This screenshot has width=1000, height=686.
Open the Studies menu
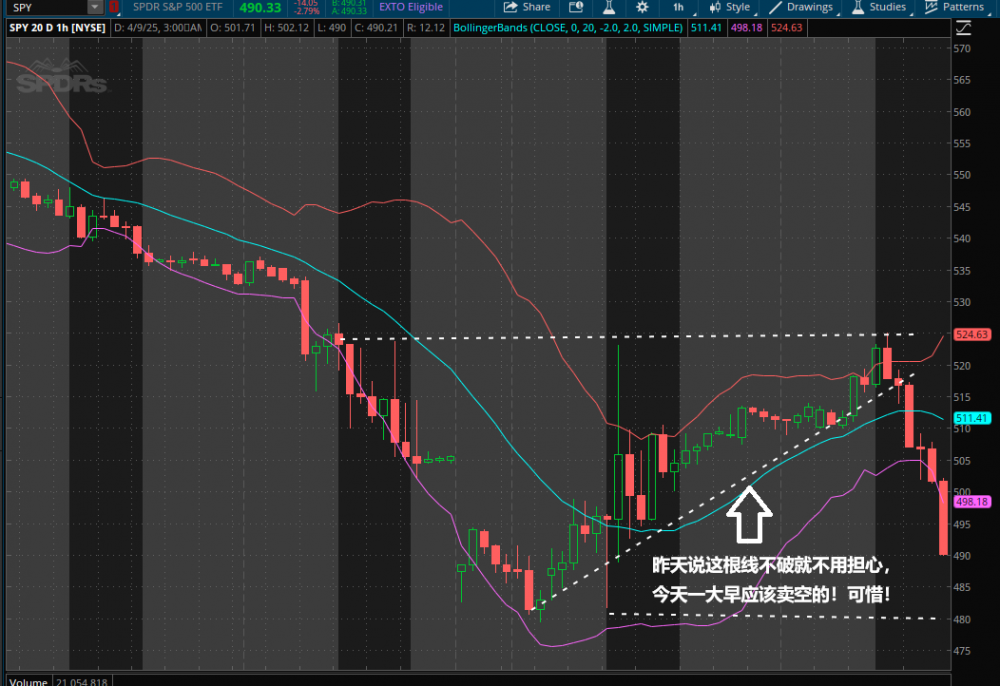[878, 7]
